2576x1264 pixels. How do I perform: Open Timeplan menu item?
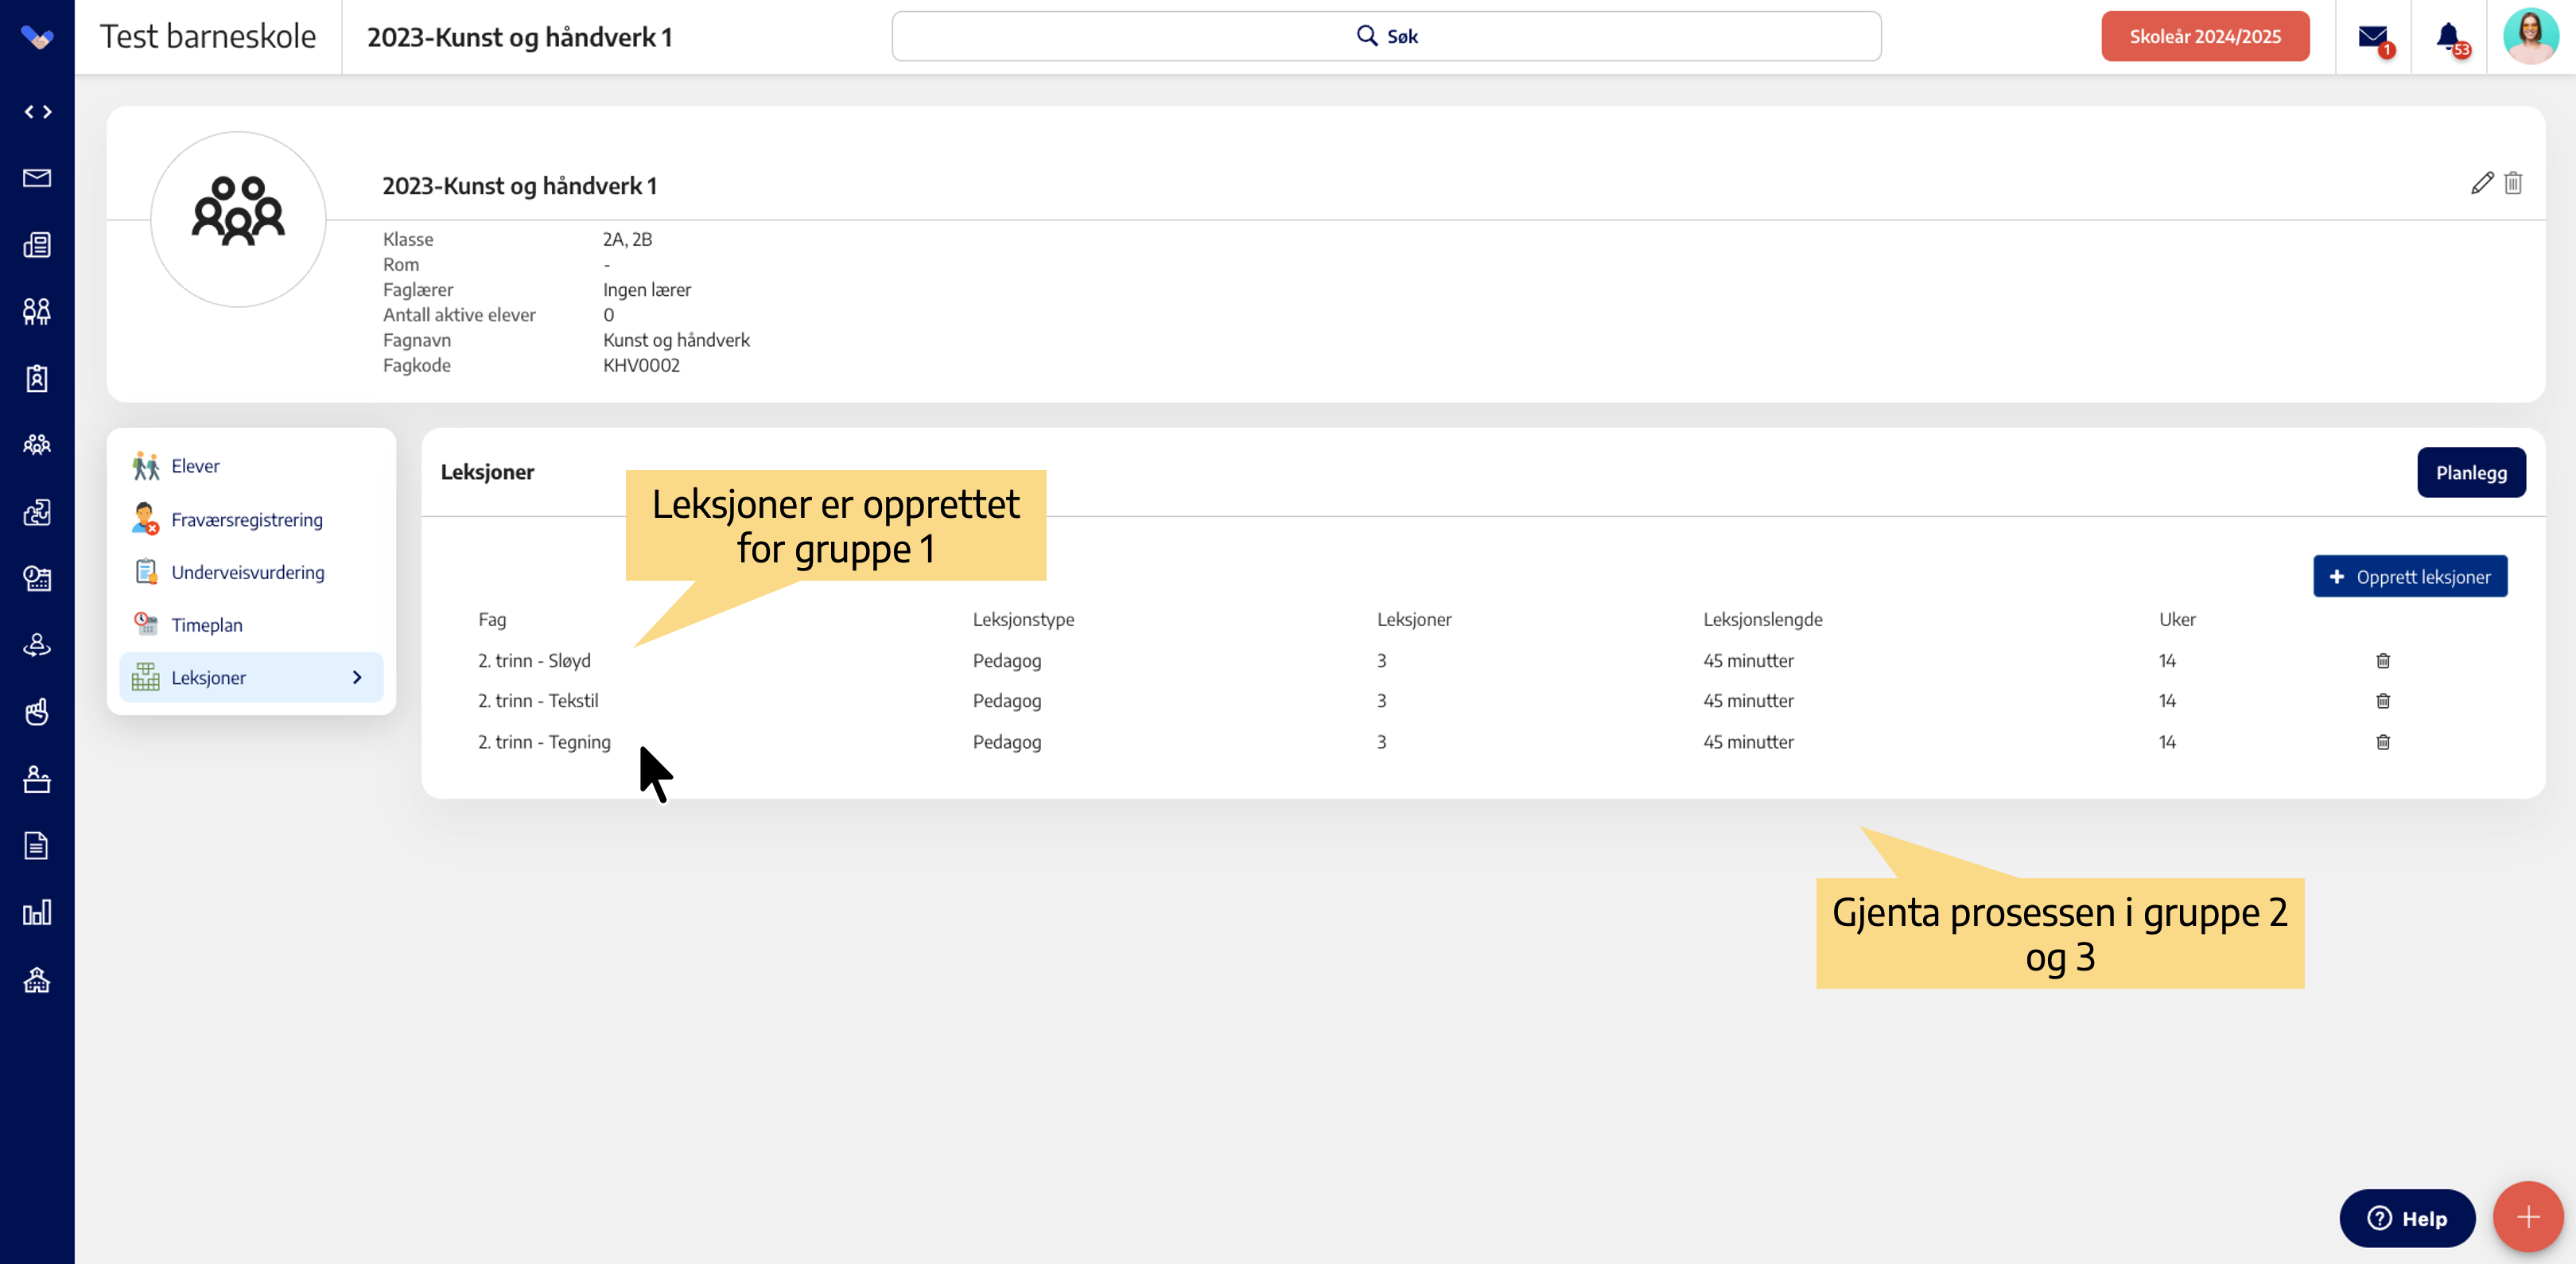[251, 625]
